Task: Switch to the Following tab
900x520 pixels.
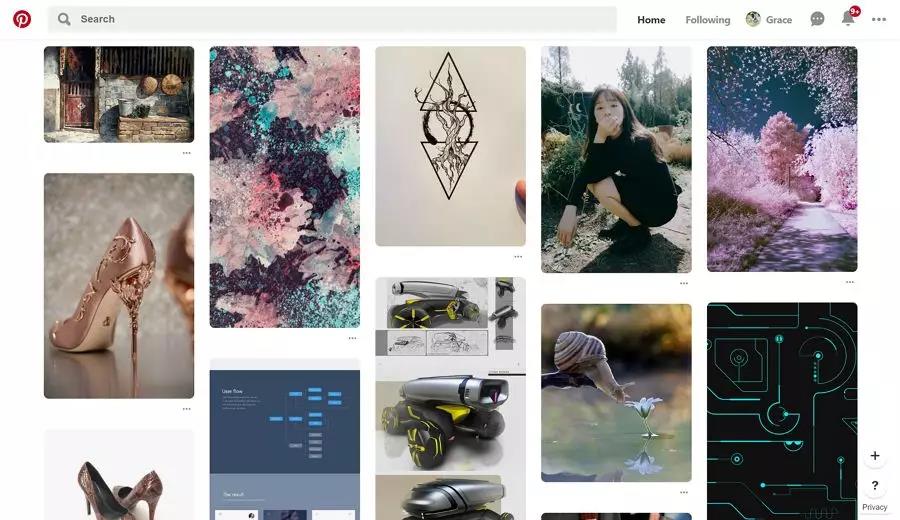Action: click(708, 20)
